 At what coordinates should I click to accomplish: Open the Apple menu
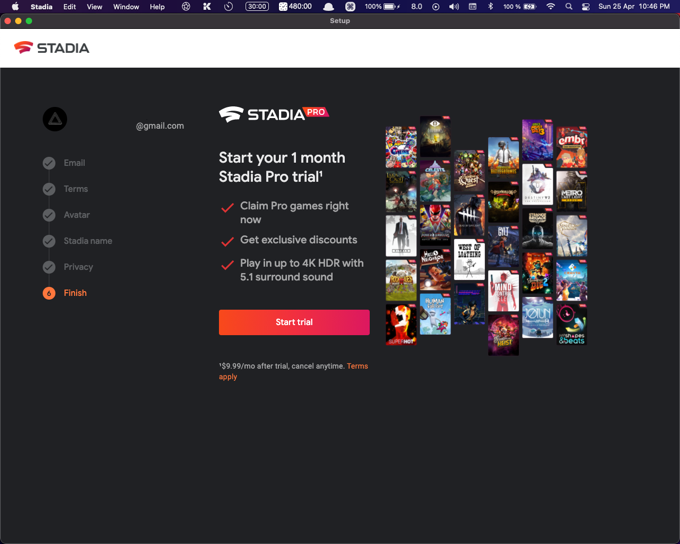pyautogui.click(x=15, y=7)
